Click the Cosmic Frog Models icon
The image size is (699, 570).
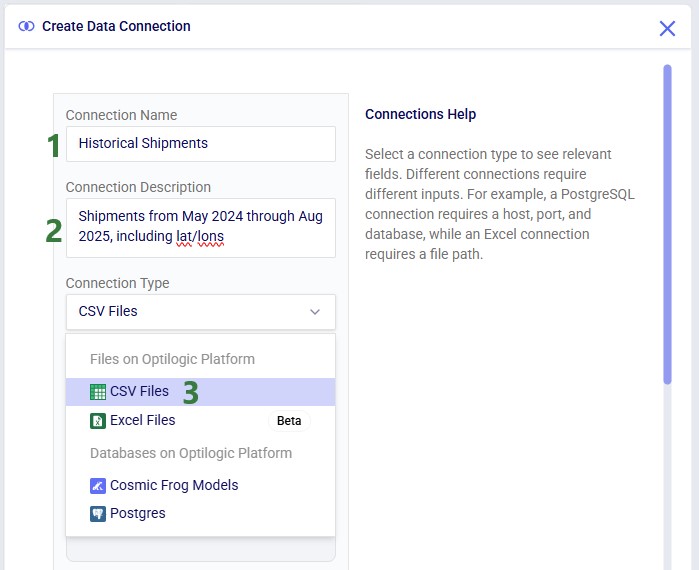[x=98, y=485]
